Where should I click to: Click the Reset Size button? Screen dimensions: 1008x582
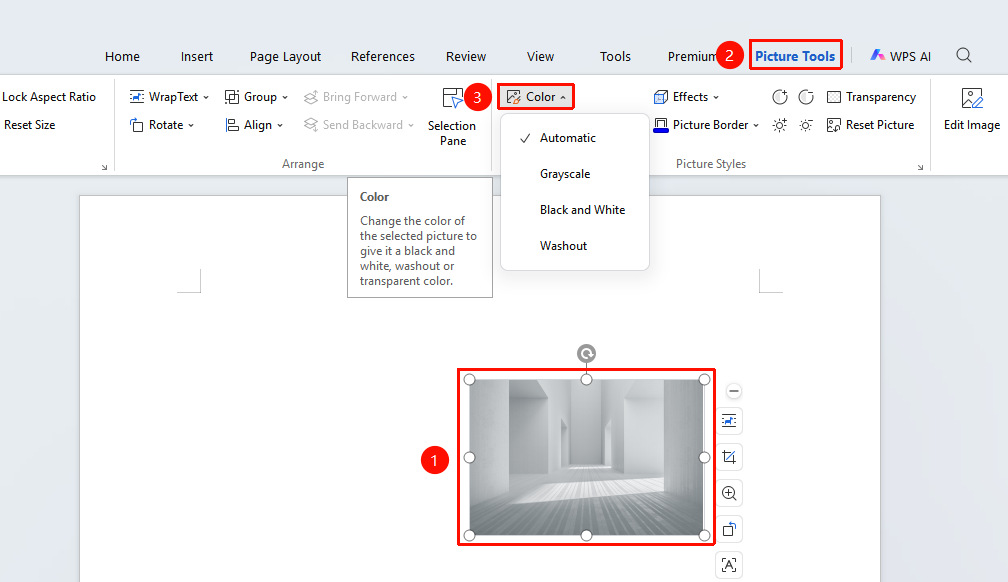(30, 125)
